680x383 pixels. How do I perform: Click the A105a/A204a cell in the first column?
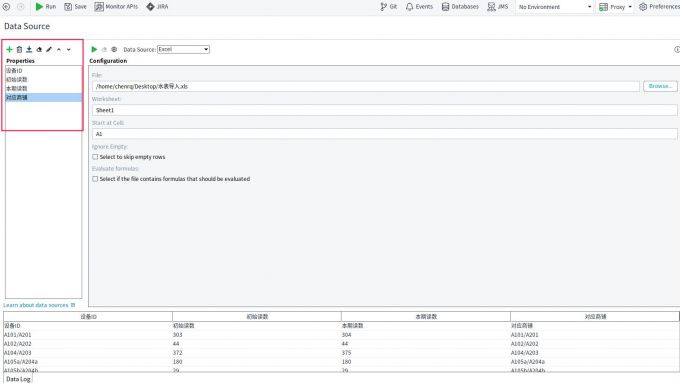click(88, 362)
